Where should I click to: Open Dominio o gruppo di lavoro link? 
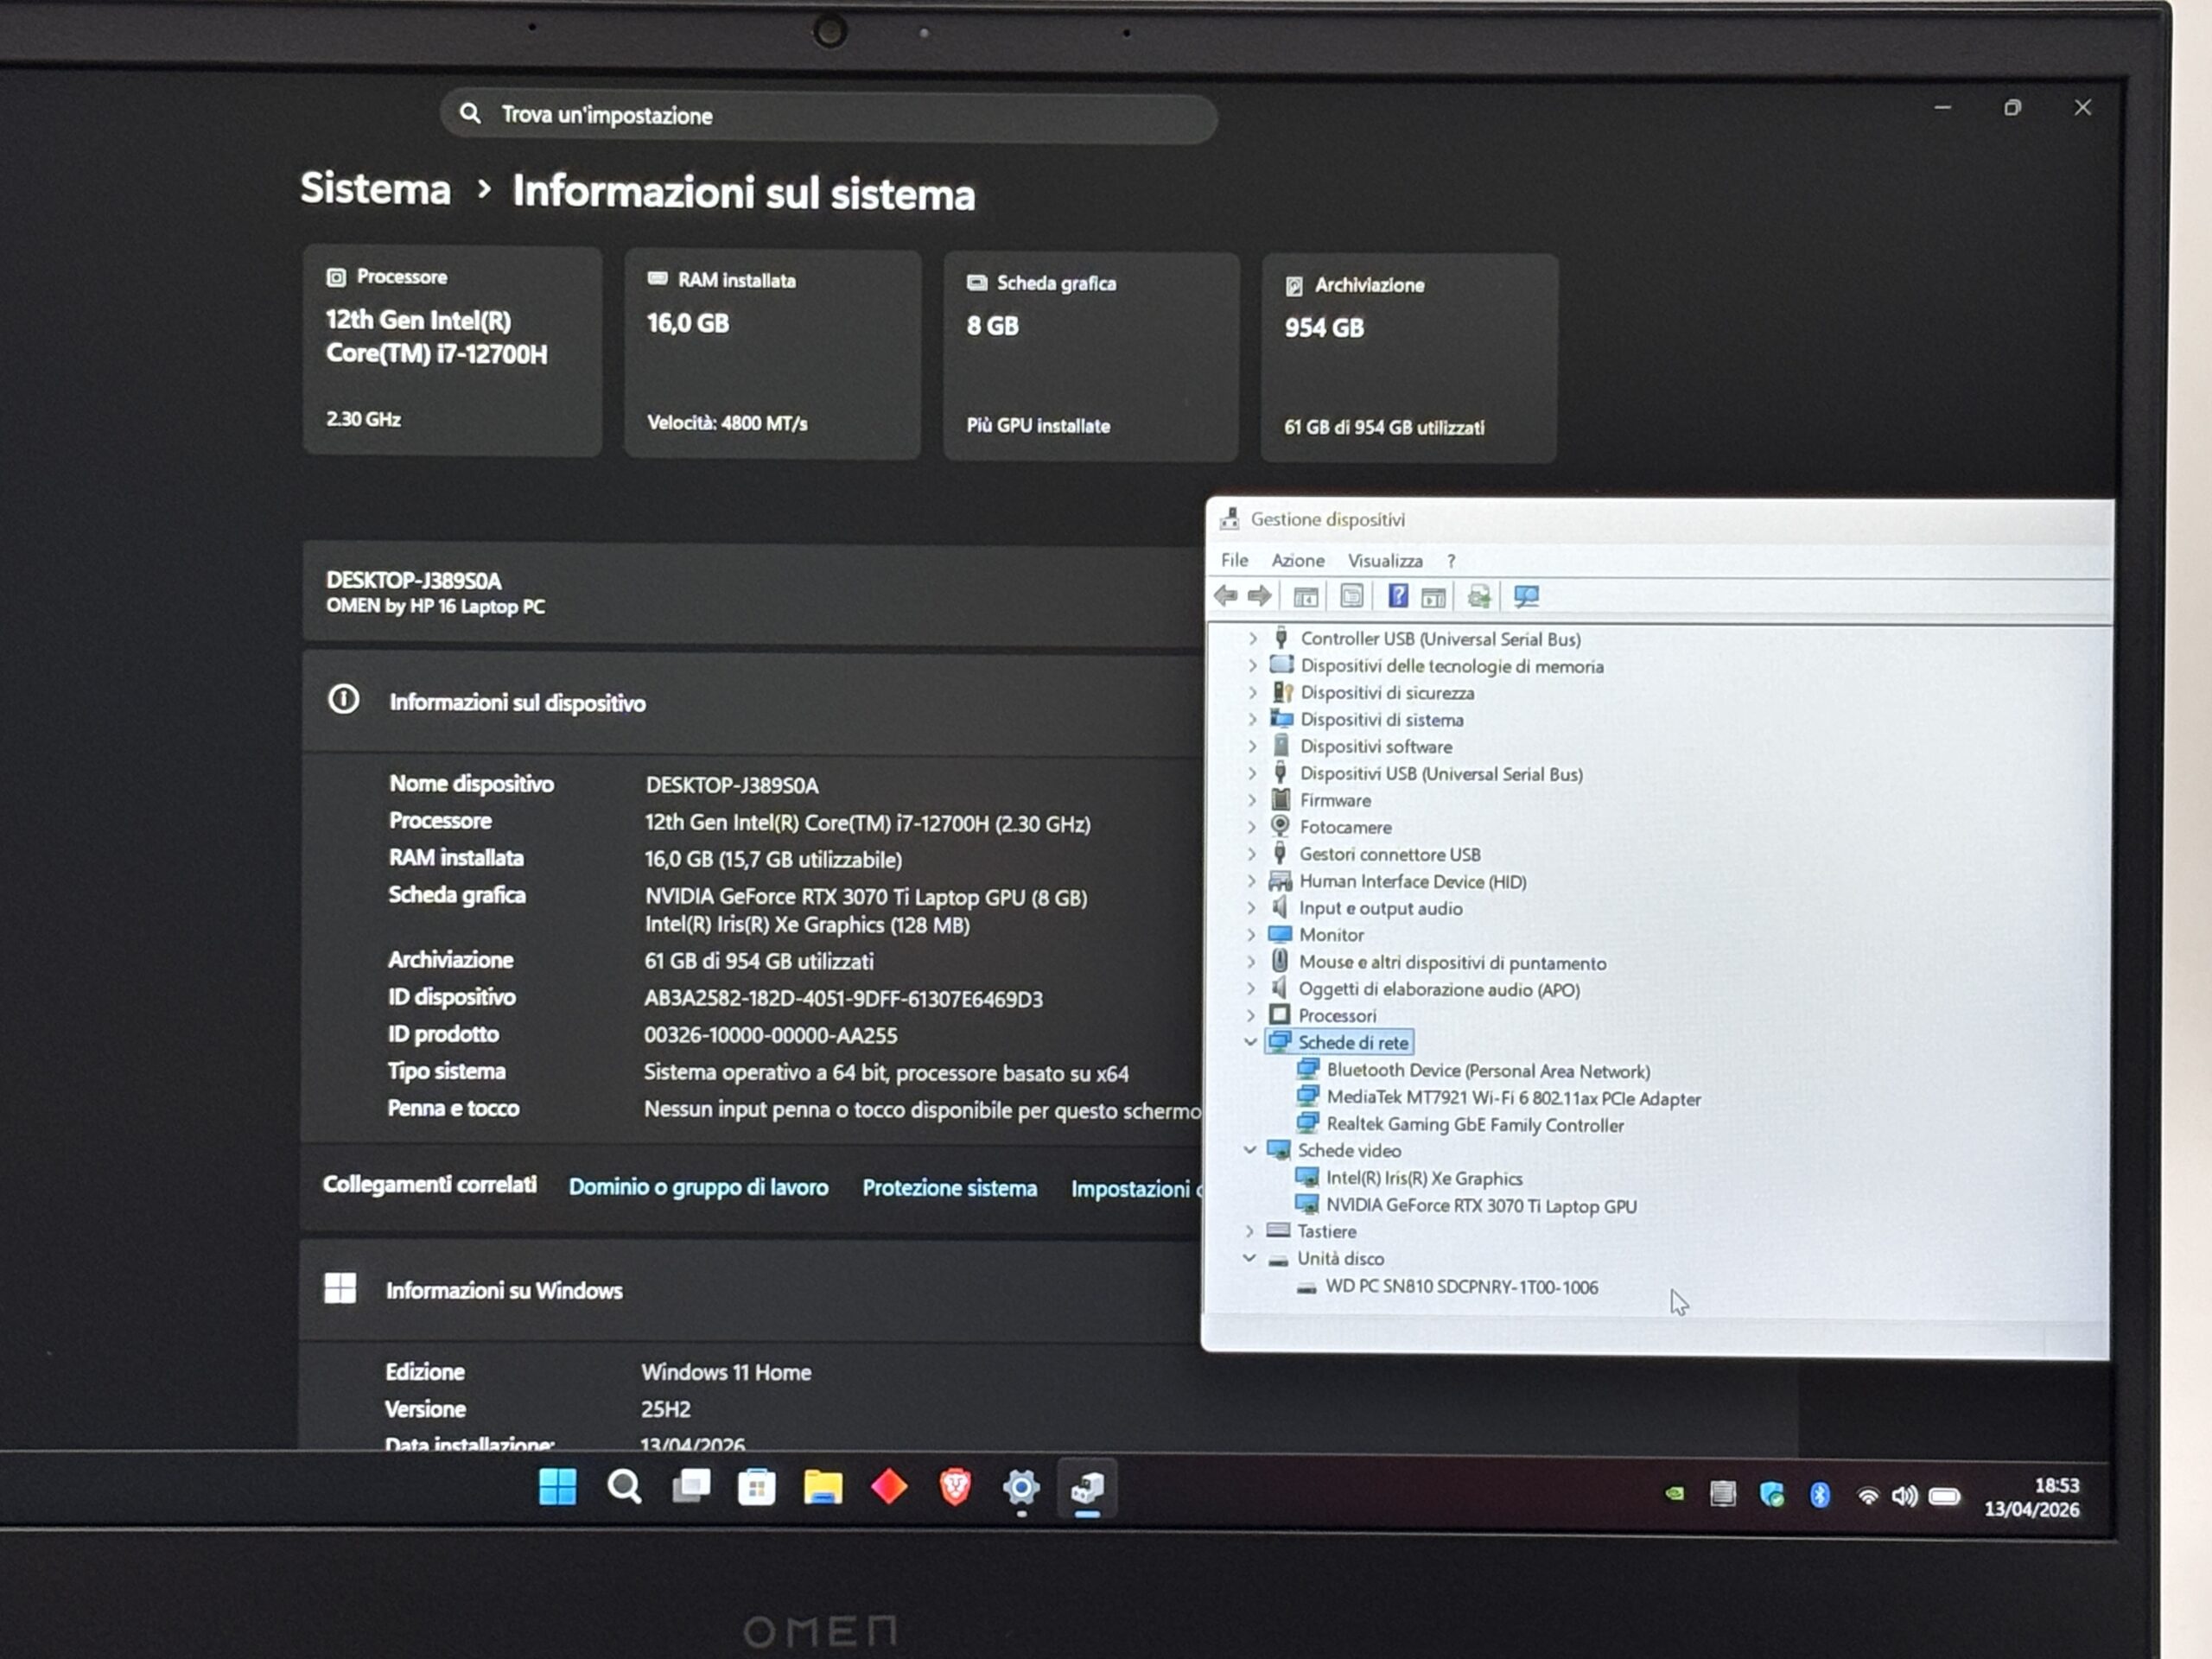(698, 1187)
